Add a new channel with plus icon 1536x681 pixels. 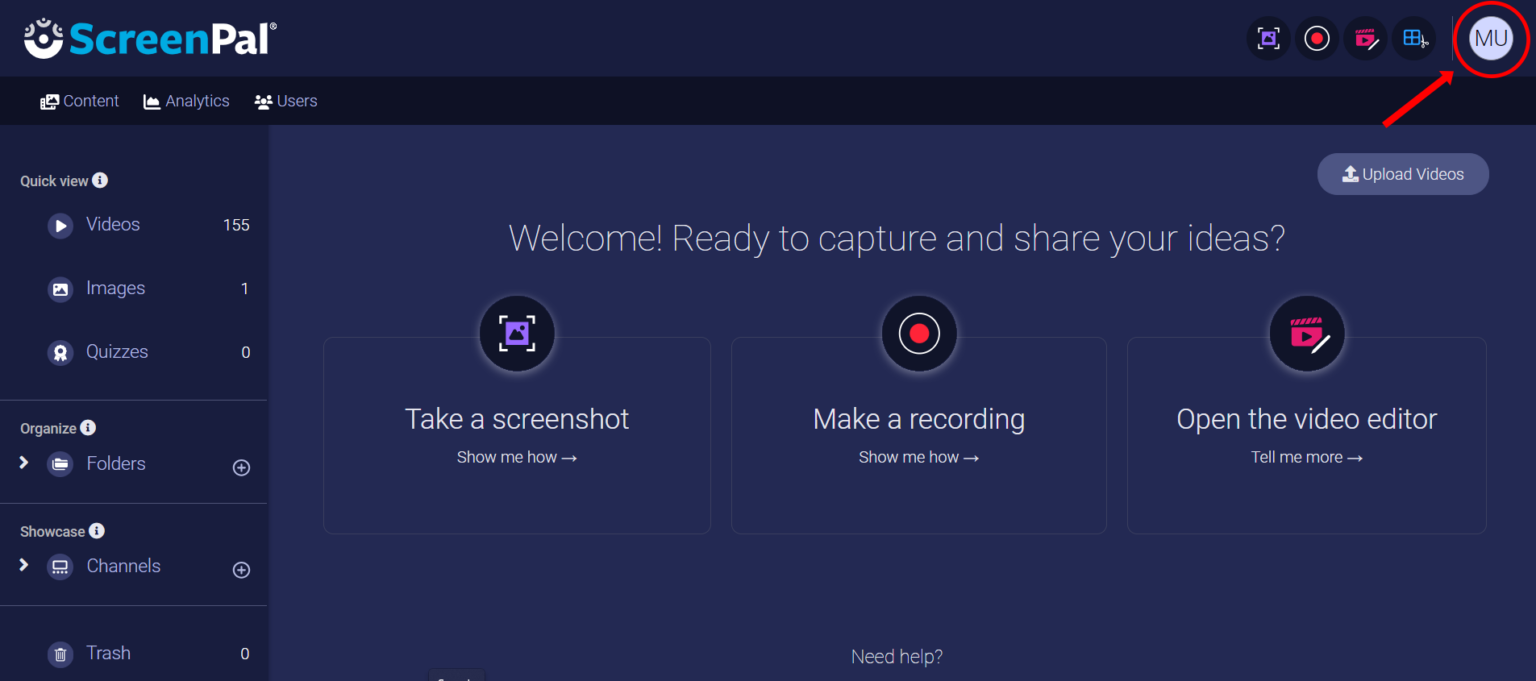click(x=241, y=570)
